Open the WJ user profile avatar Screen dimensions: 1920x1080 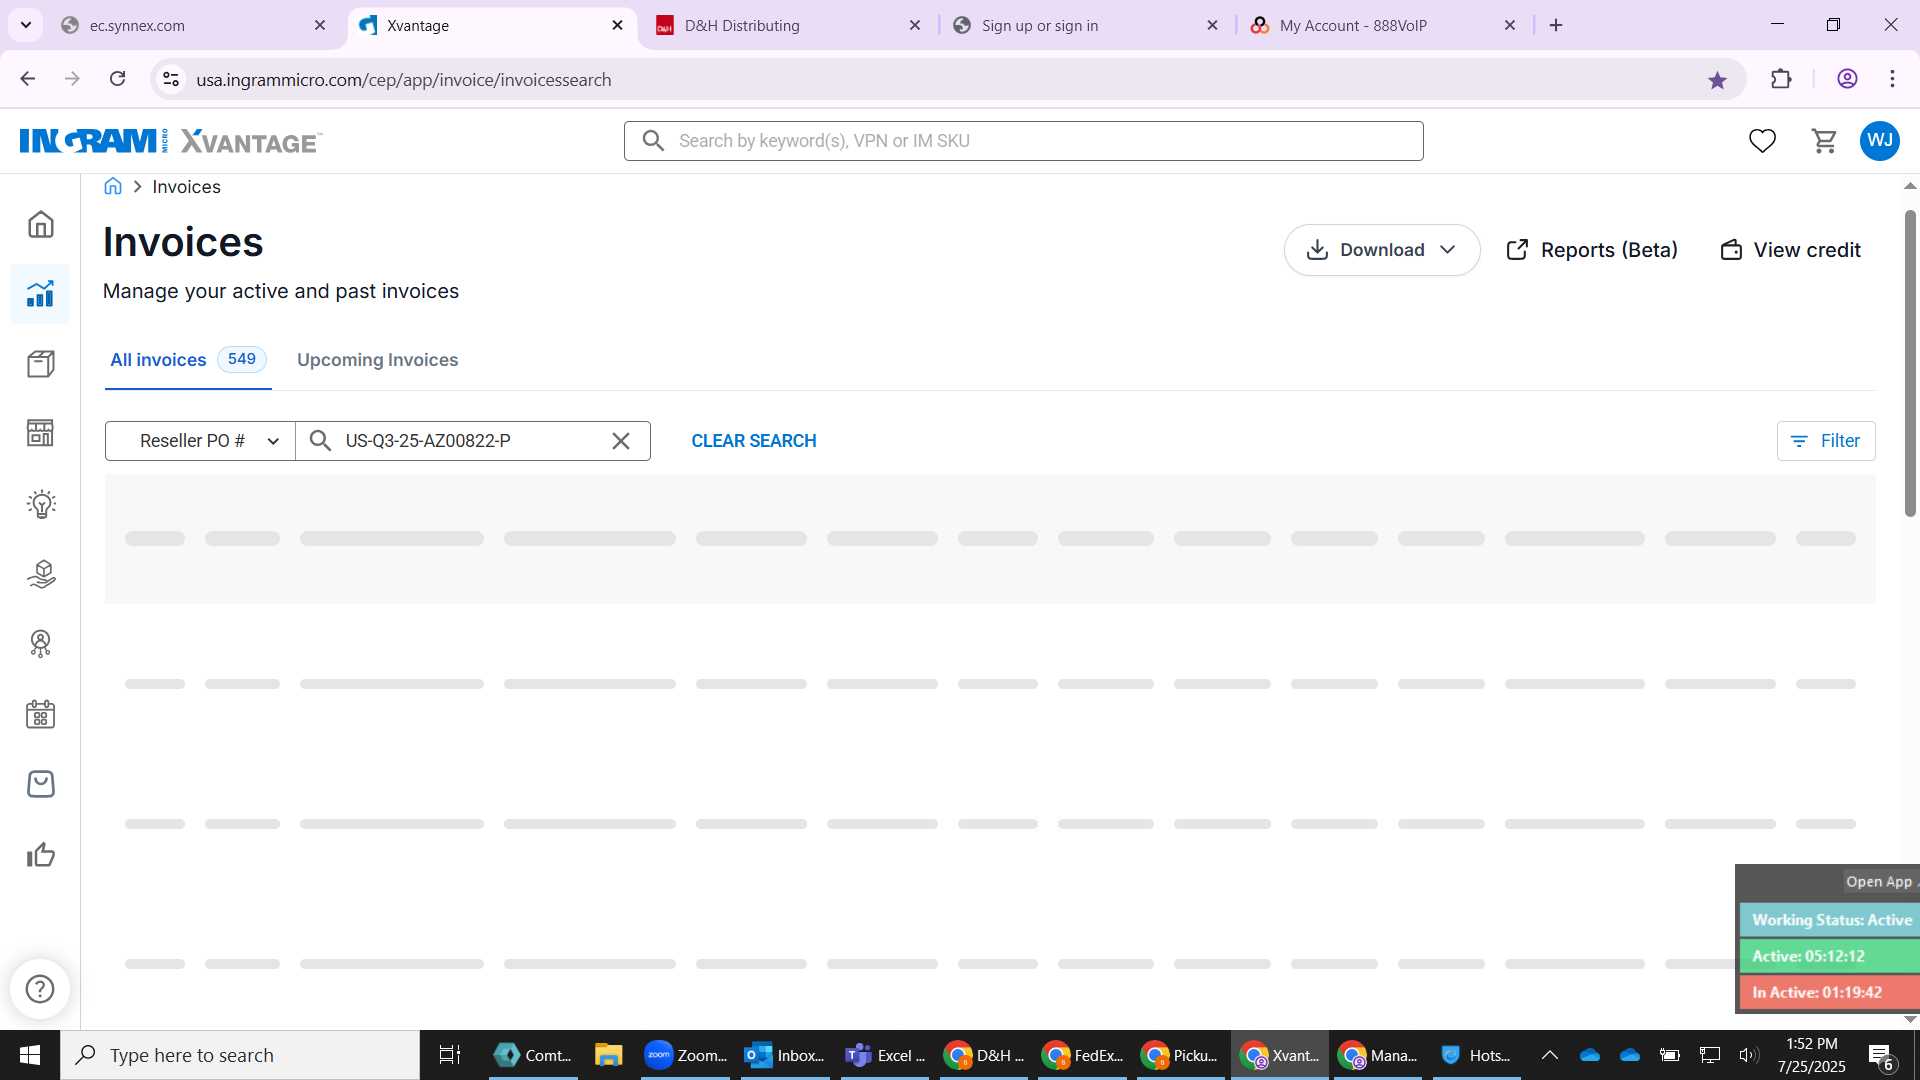1880,141
